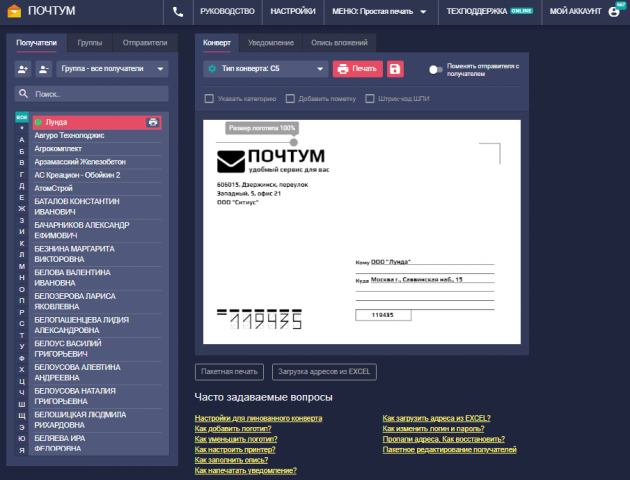The image size is (630, 480).
Task: Select the Уведомление tab
Action: pyautogui.click(x=271, y=43)
